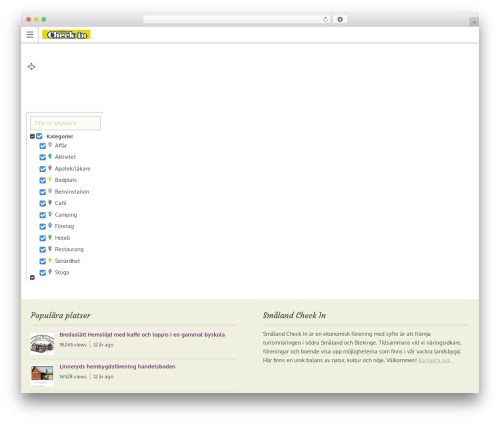Click the Stuga map pin icon
Viewport: 500px width, 423px height.
[x=50, y=272]
